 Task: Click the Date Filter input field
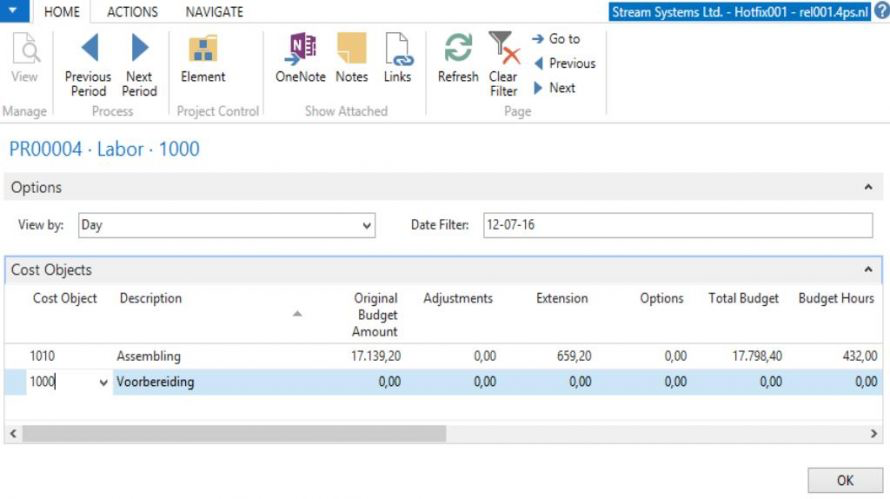[x=677, y=225]
